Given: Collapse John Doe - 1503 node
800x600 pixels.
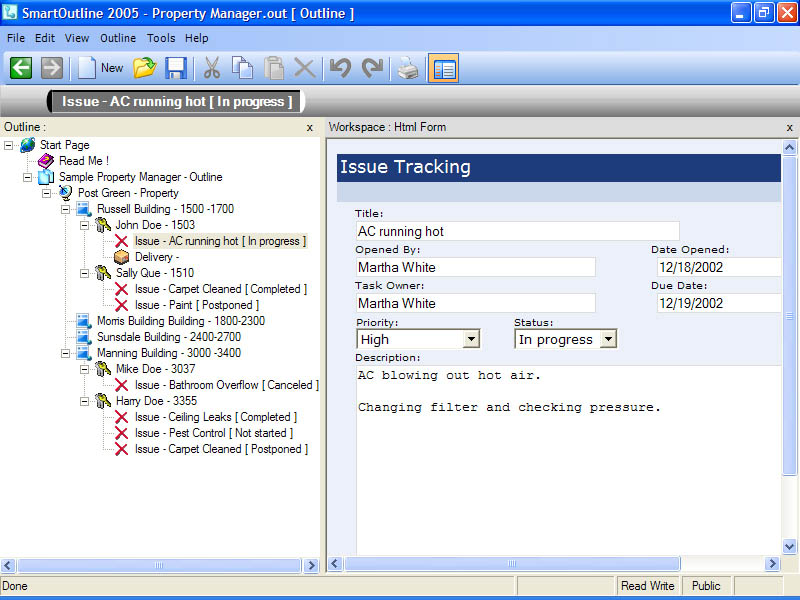Looking at the screenshot, I should point(84,225).
